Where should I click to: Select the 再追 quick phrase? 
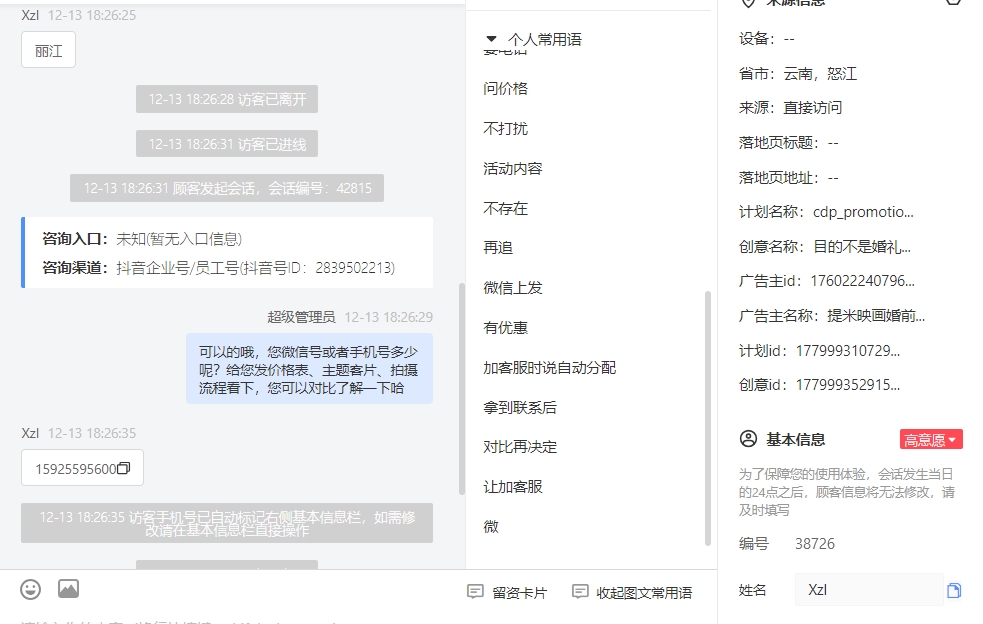[498, 248]
